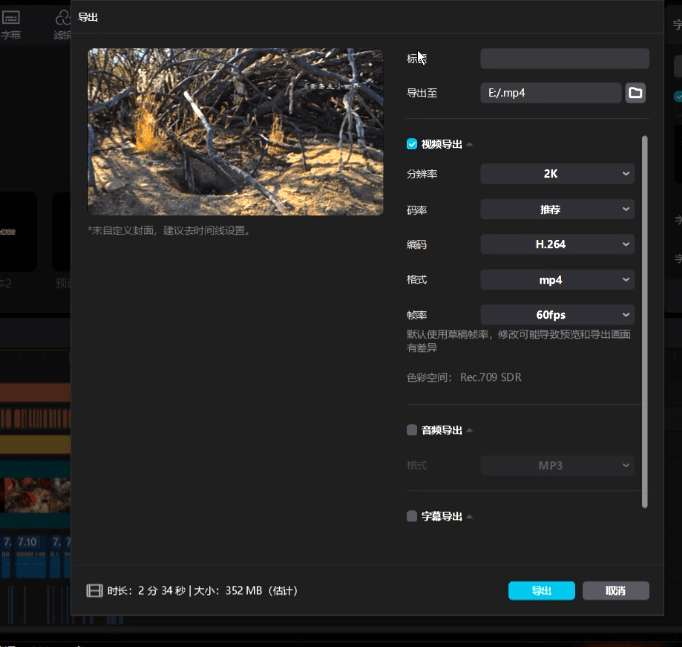Screen dimensions: 682x647
Task: Collapse the 视频导出 section arrow
Action: point(470,144)
